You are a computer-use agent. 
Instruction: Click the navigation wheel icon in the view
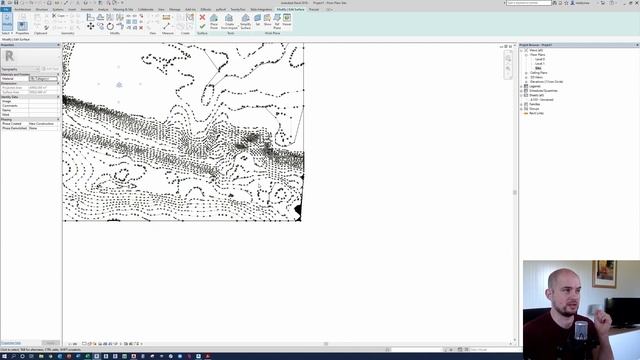[x=508, y=58]
